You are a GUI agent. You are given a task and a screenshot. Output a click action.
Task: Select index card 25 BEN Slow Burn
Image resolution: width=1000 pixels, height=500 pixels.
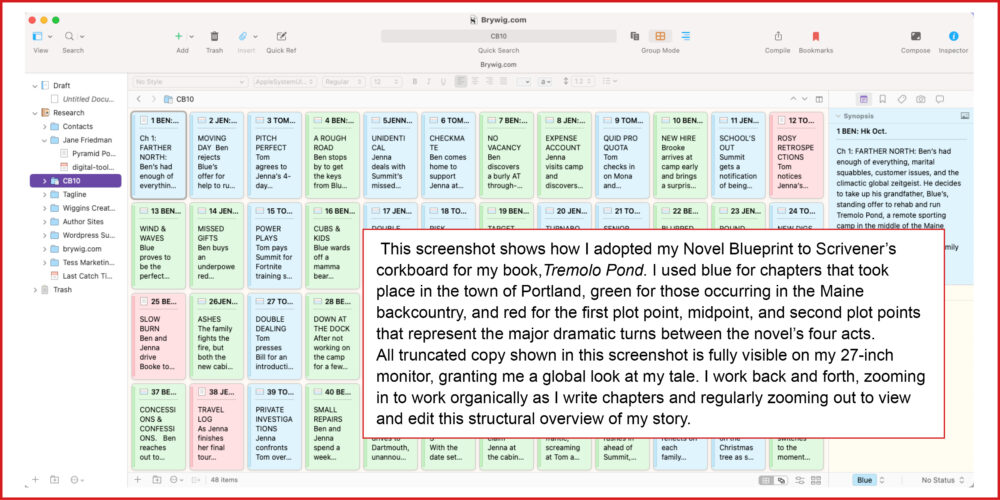pos(159,336)
